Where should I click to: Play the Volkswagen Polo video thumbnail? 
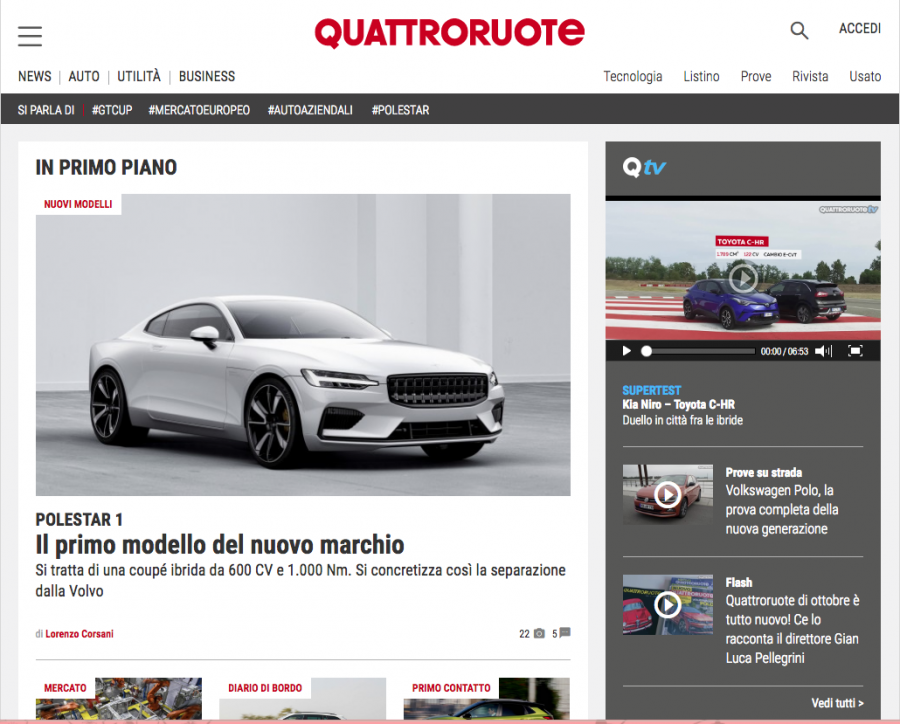[667, 494]
